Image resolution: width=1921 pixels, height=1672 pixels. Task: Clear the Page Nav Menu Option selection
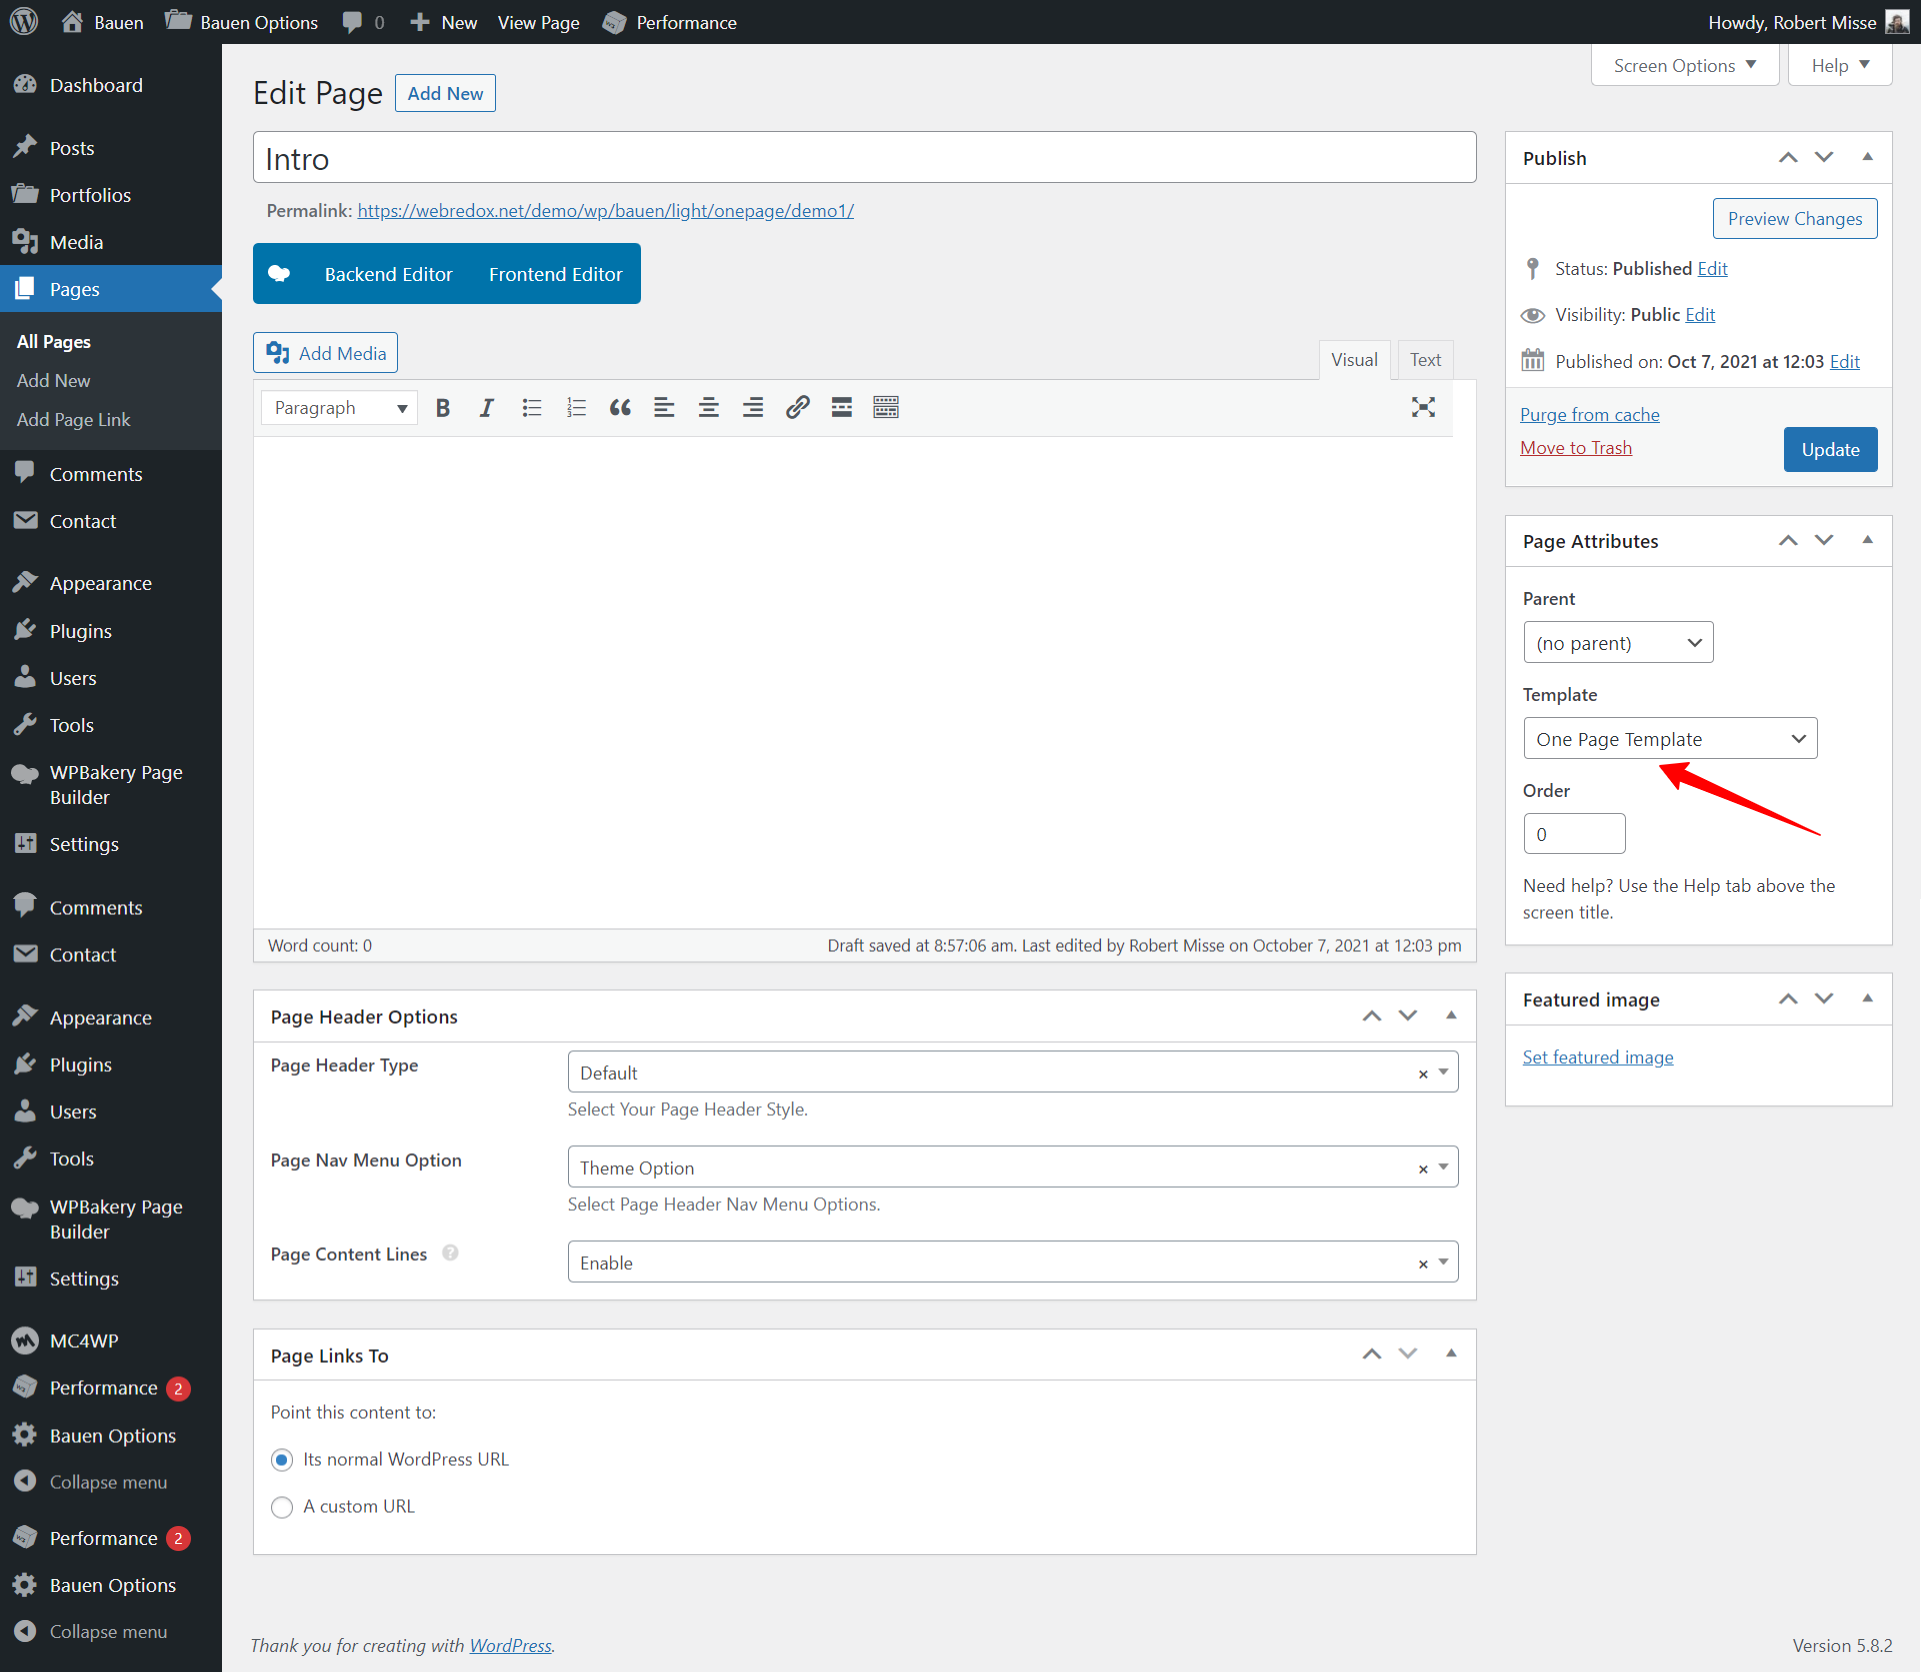coord(1423,1169)
